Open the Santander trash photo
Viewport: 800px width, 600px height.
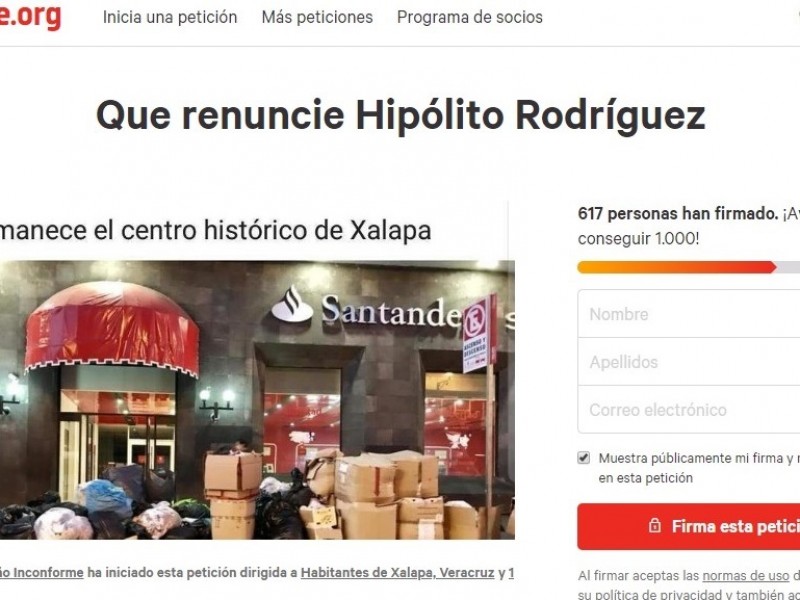257,400
